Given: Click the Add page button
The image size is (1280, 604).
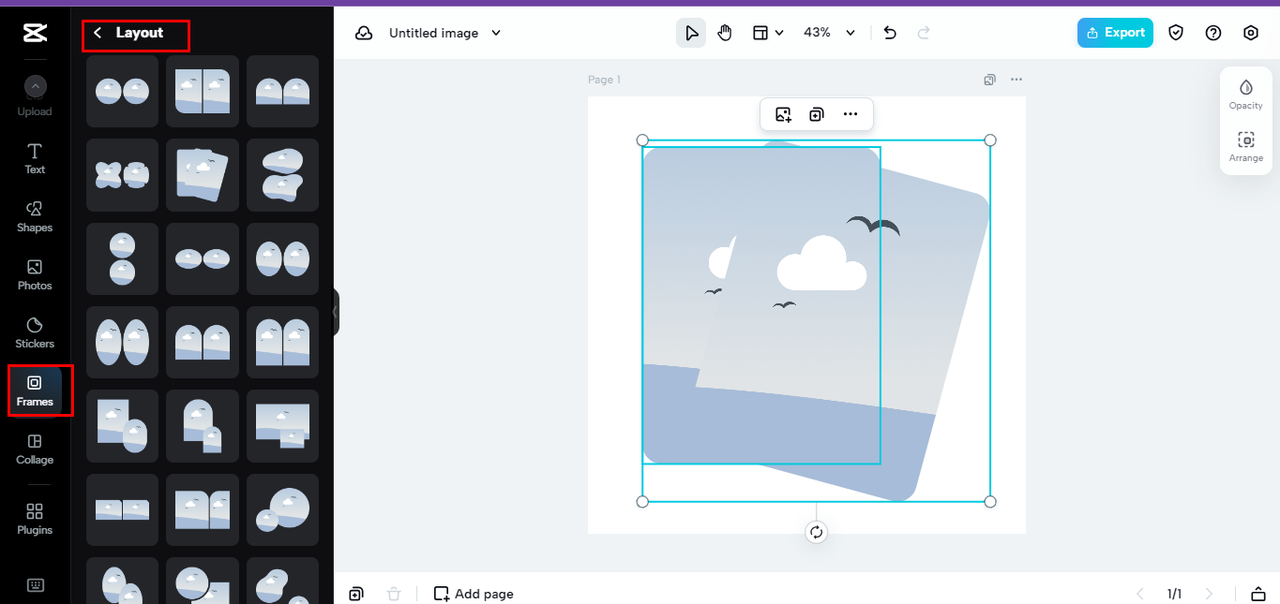Looking at the screenshot, I should click(x=474, y=594).
